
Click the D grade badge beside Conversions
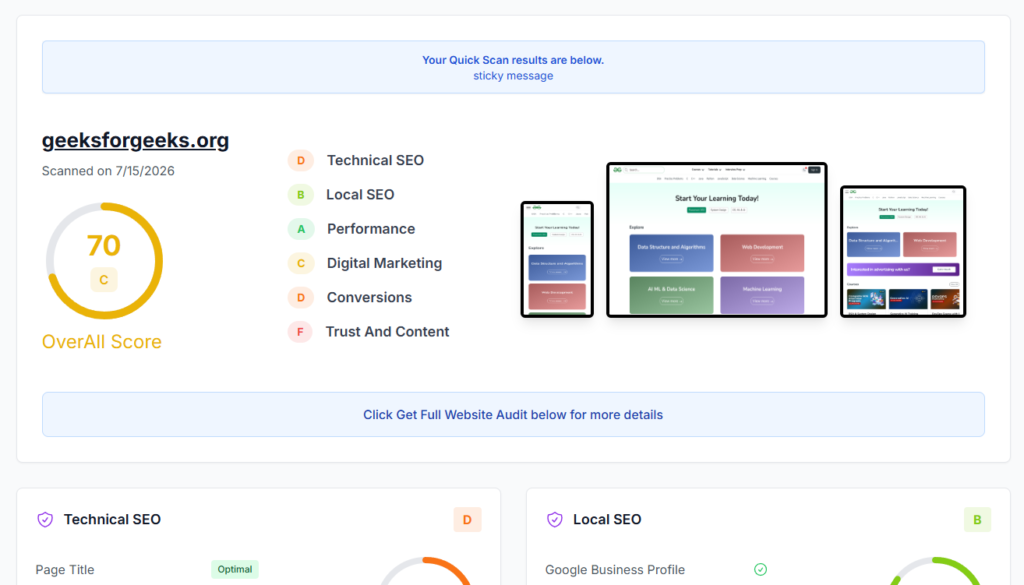click(300, 298)
